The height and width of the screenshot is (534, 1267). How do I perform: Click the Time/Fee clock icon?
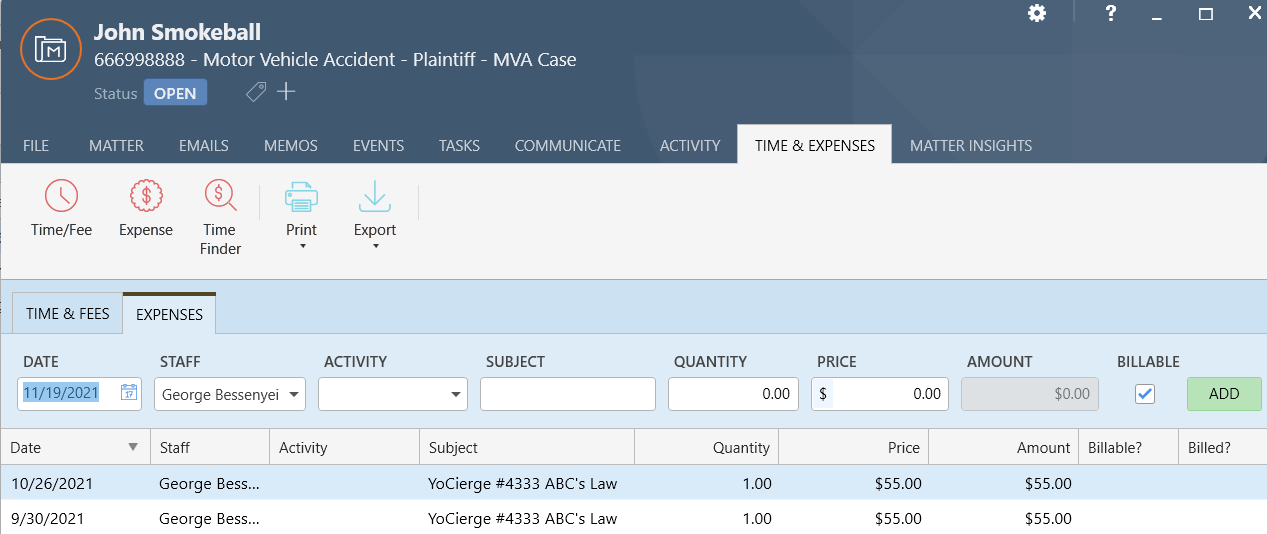61,196
